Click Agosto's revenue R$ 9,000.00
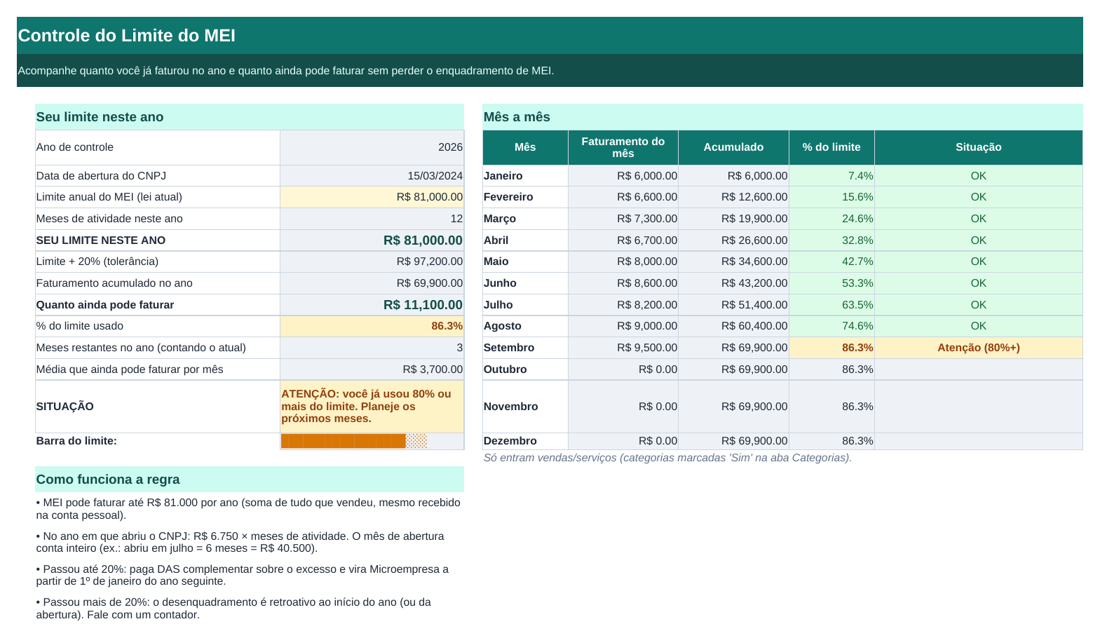This screenshot has width=1100, height=638. [x=623, y=326]
